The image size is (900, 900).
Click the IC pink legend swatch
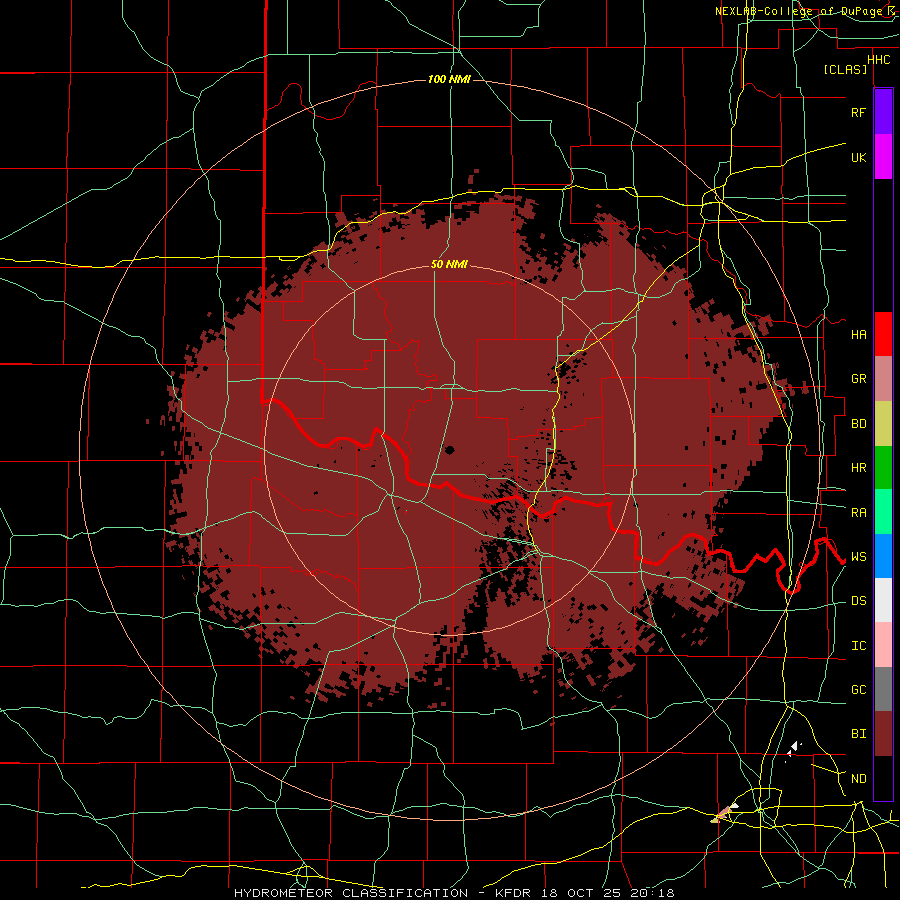coord(883,645)
